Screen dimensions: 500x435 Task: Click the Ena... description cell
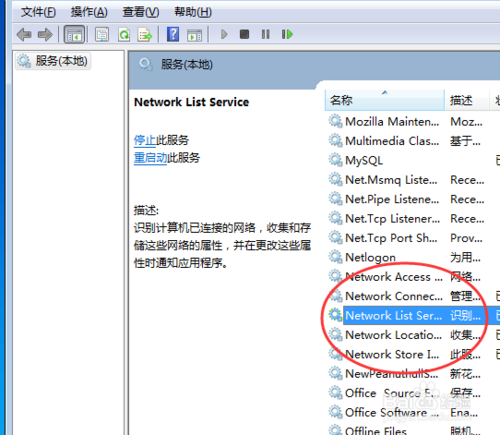pyautogui.click(x=464, y=413)
